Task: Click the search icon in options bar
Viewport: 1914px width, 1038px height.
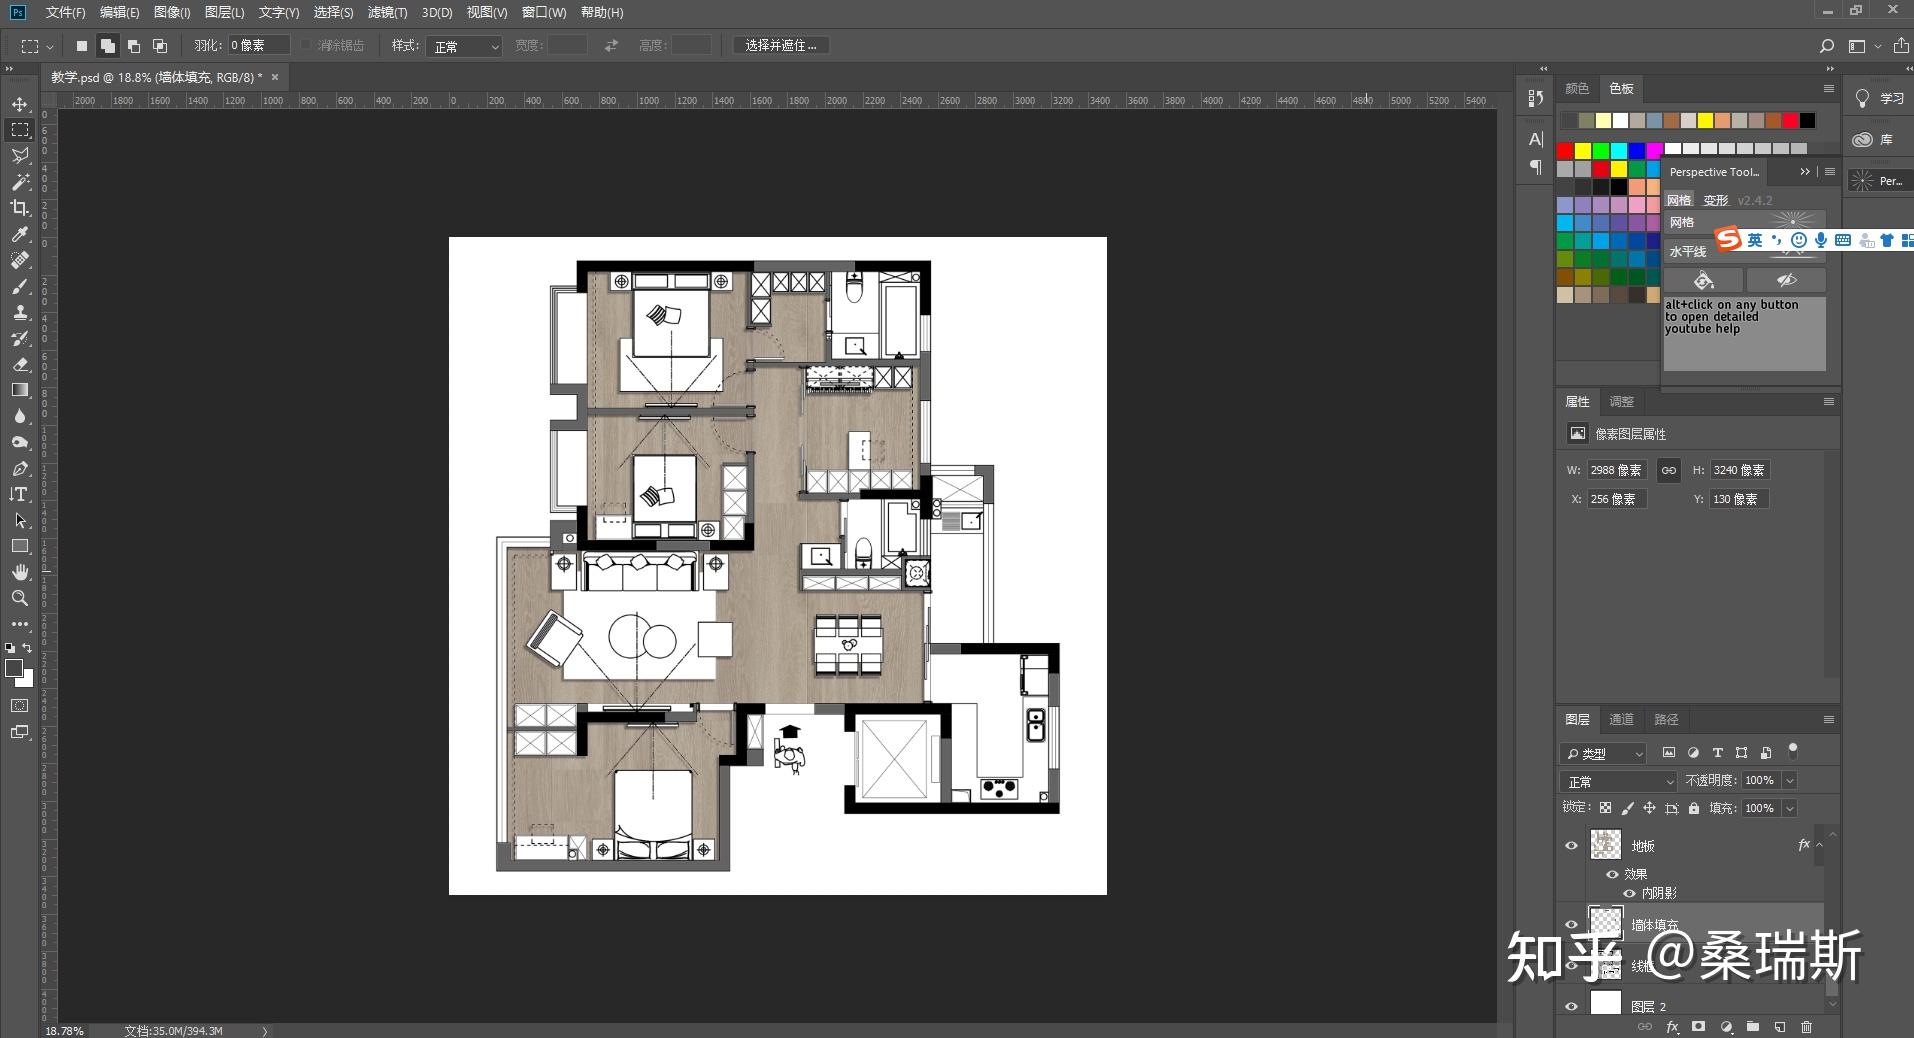Action: 1827,46
